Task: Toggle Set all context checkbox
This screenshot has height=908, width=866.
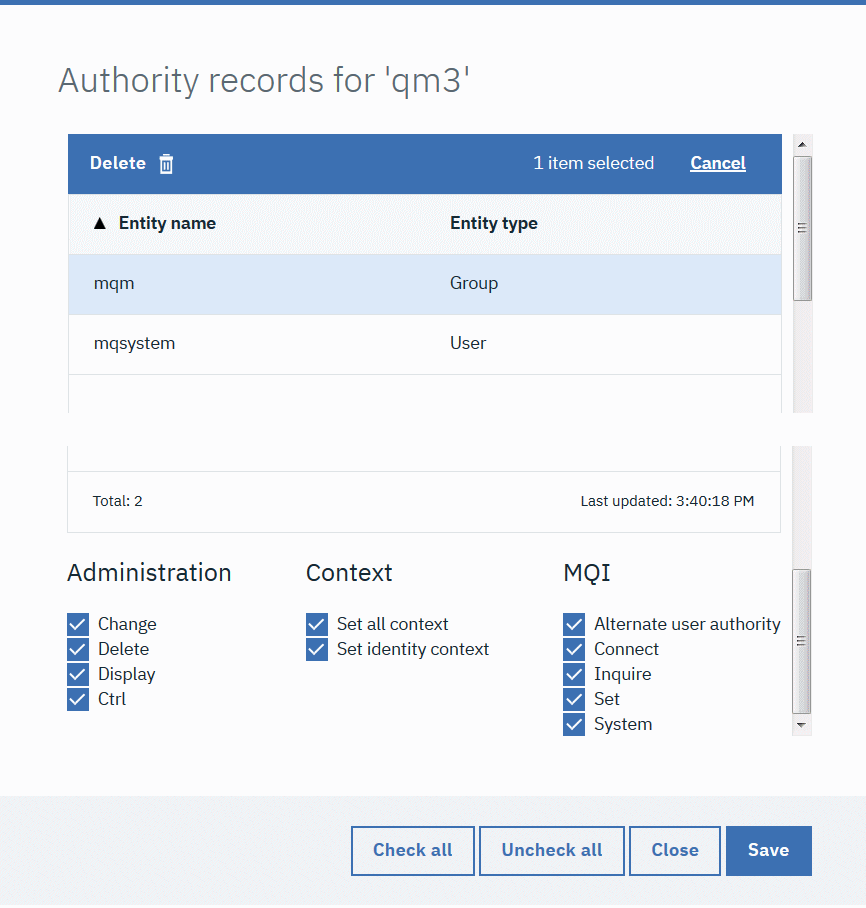Action: click(317, 624)
